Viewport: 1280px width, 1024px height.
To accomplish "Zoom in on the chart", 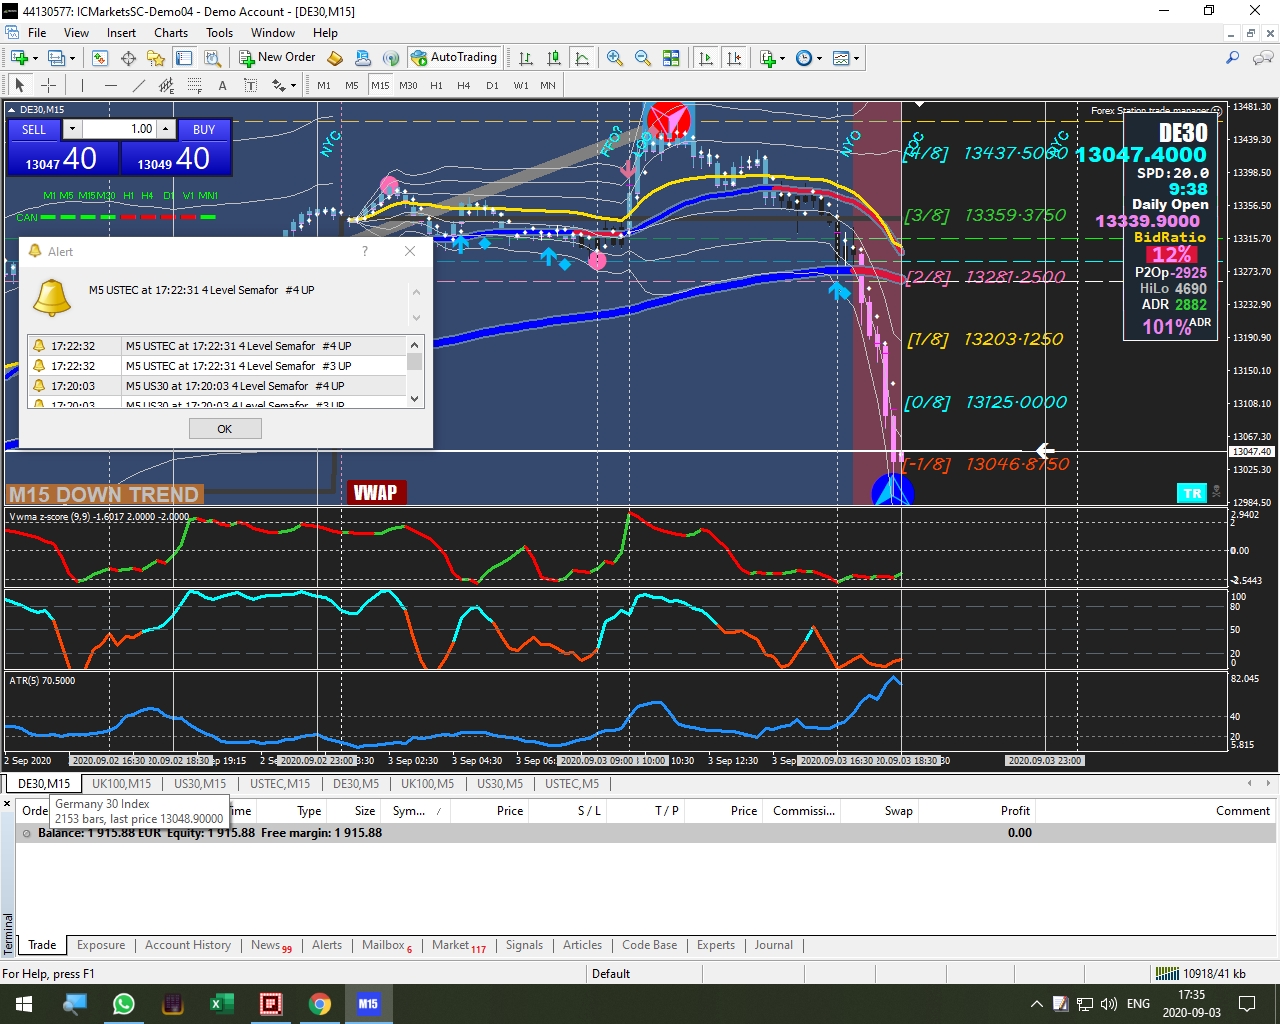I will (615, 58).
